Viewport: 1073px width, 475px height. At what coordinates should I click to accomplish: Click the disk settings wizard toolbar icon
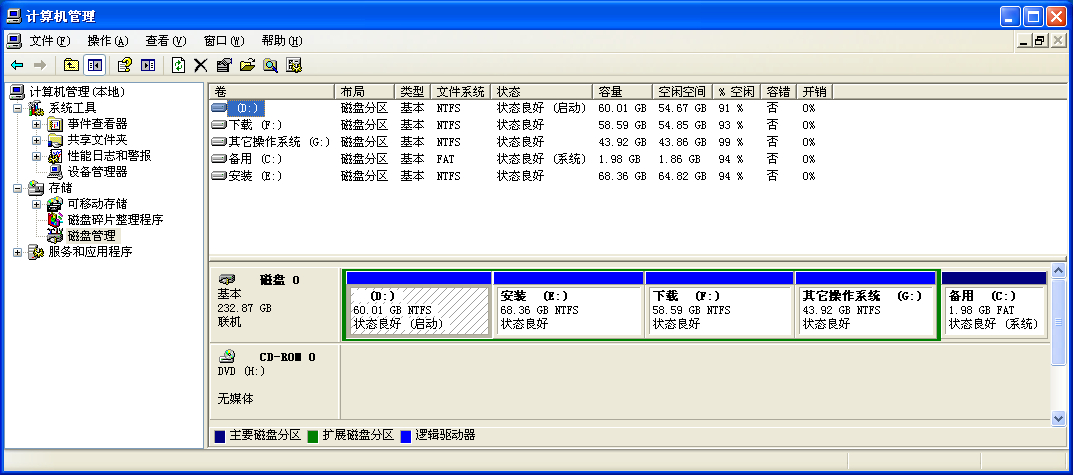[294, 65]
